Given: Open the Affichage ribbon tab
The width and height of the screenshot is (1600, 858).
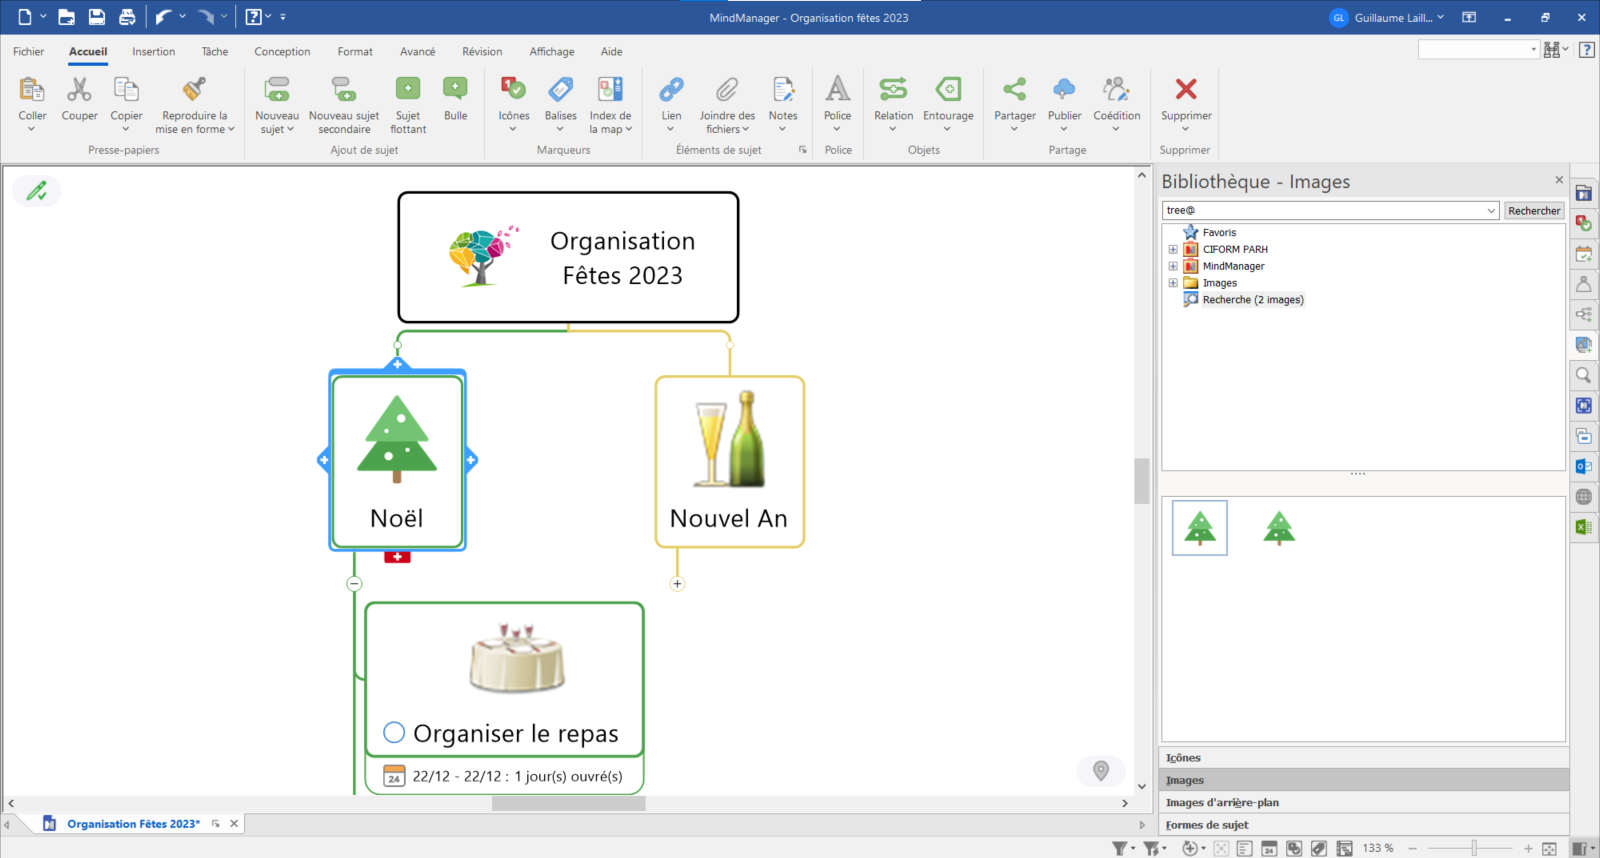Looking at the screenshot, I should tap(552, 52).
